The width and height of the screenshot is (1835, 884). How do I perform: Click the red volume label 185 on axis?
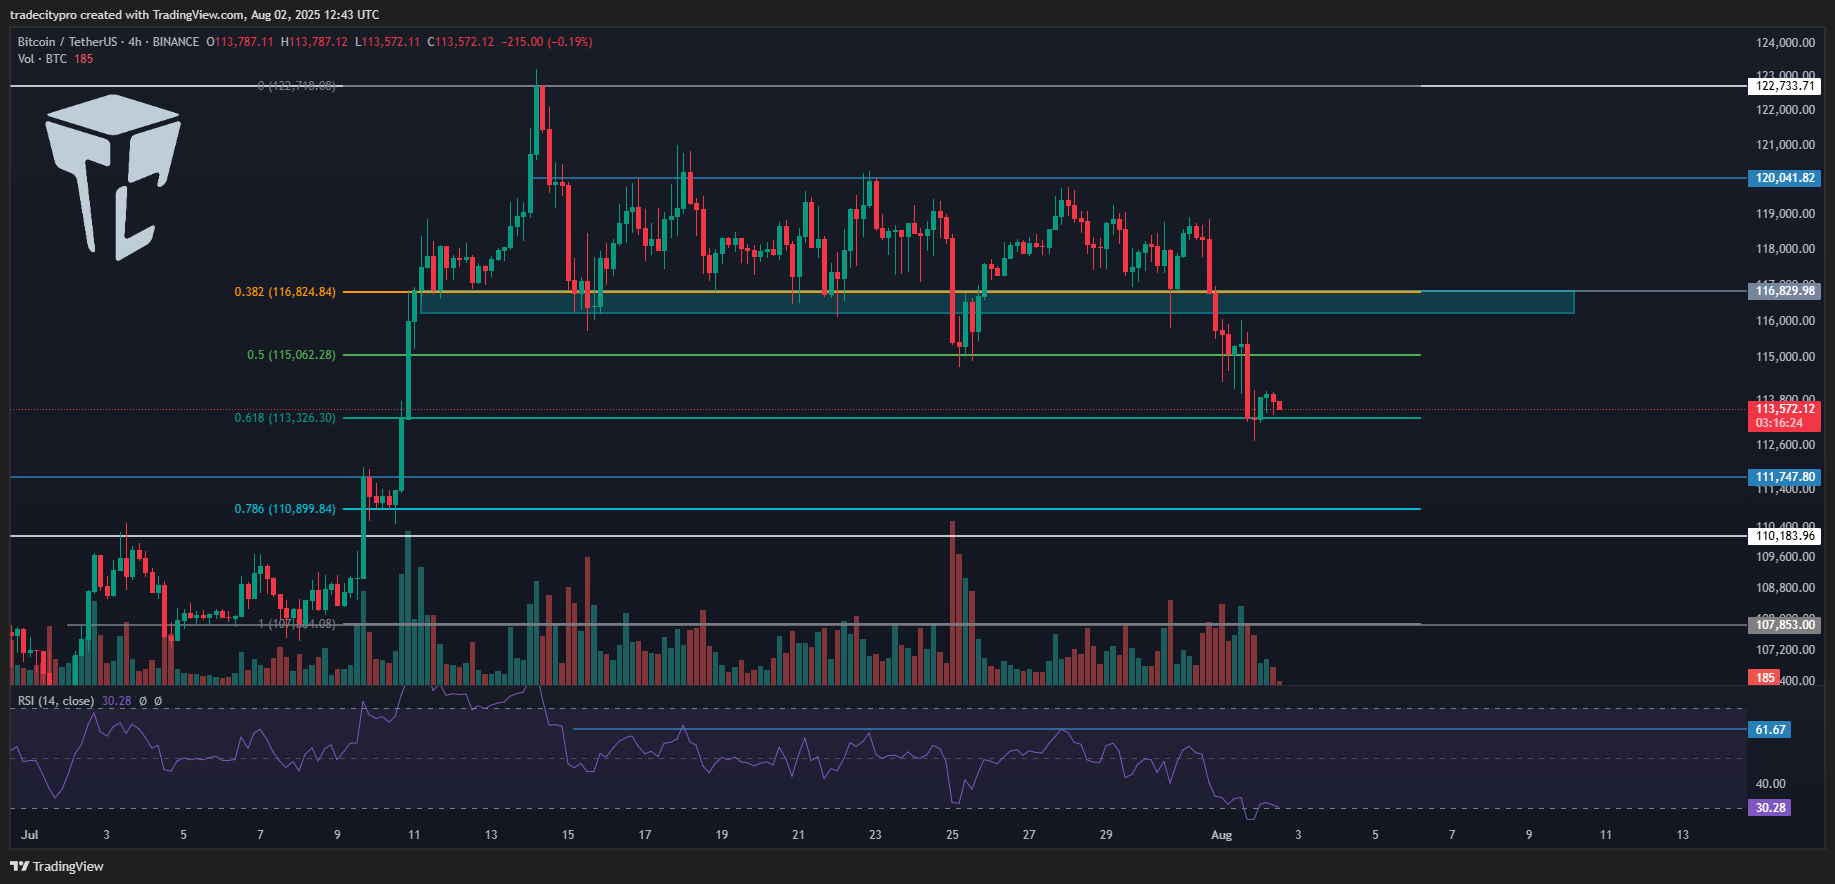point(1765,678)
